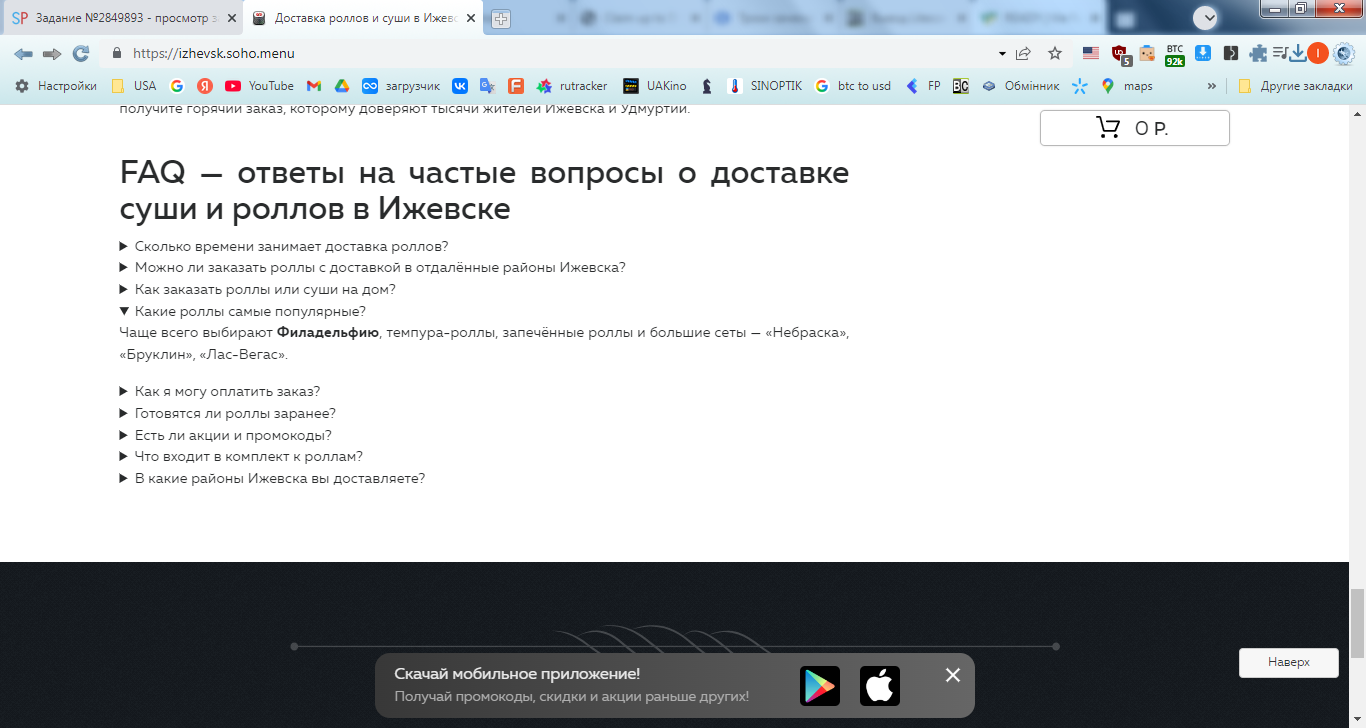Open a new tab with the plus button

501,19
